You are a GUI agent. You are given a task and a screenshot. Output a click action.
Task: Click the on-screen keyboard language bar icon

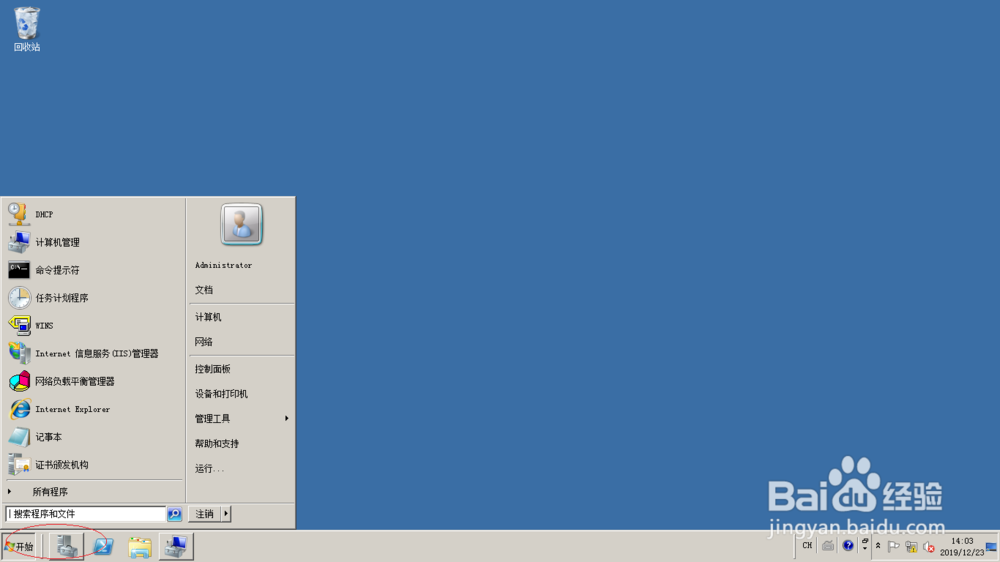point(828,545)
